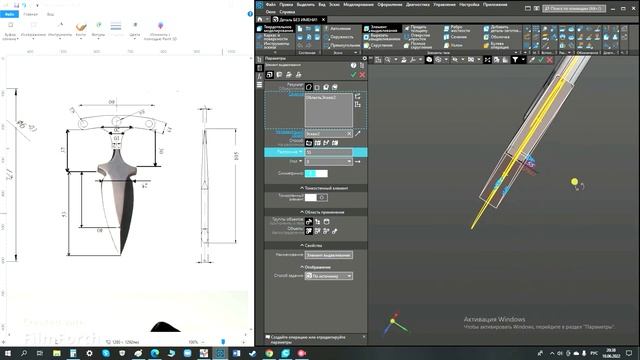The height and width of the screenshot is (360, 640).
Task: Open the Parameters panel settings gear
Action: point(364,58)
